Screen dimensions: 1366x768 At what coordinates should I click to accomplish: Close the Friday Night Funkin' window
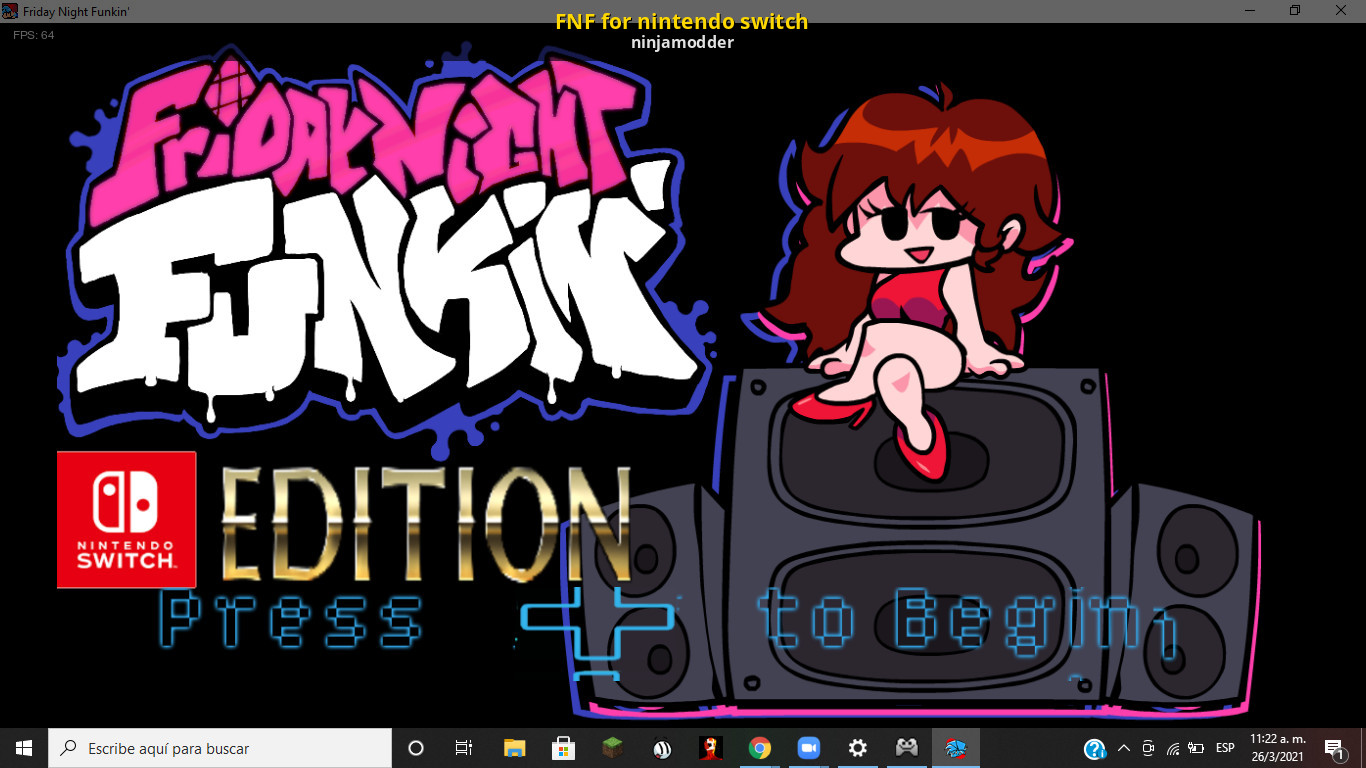[x=1341, y=10]
